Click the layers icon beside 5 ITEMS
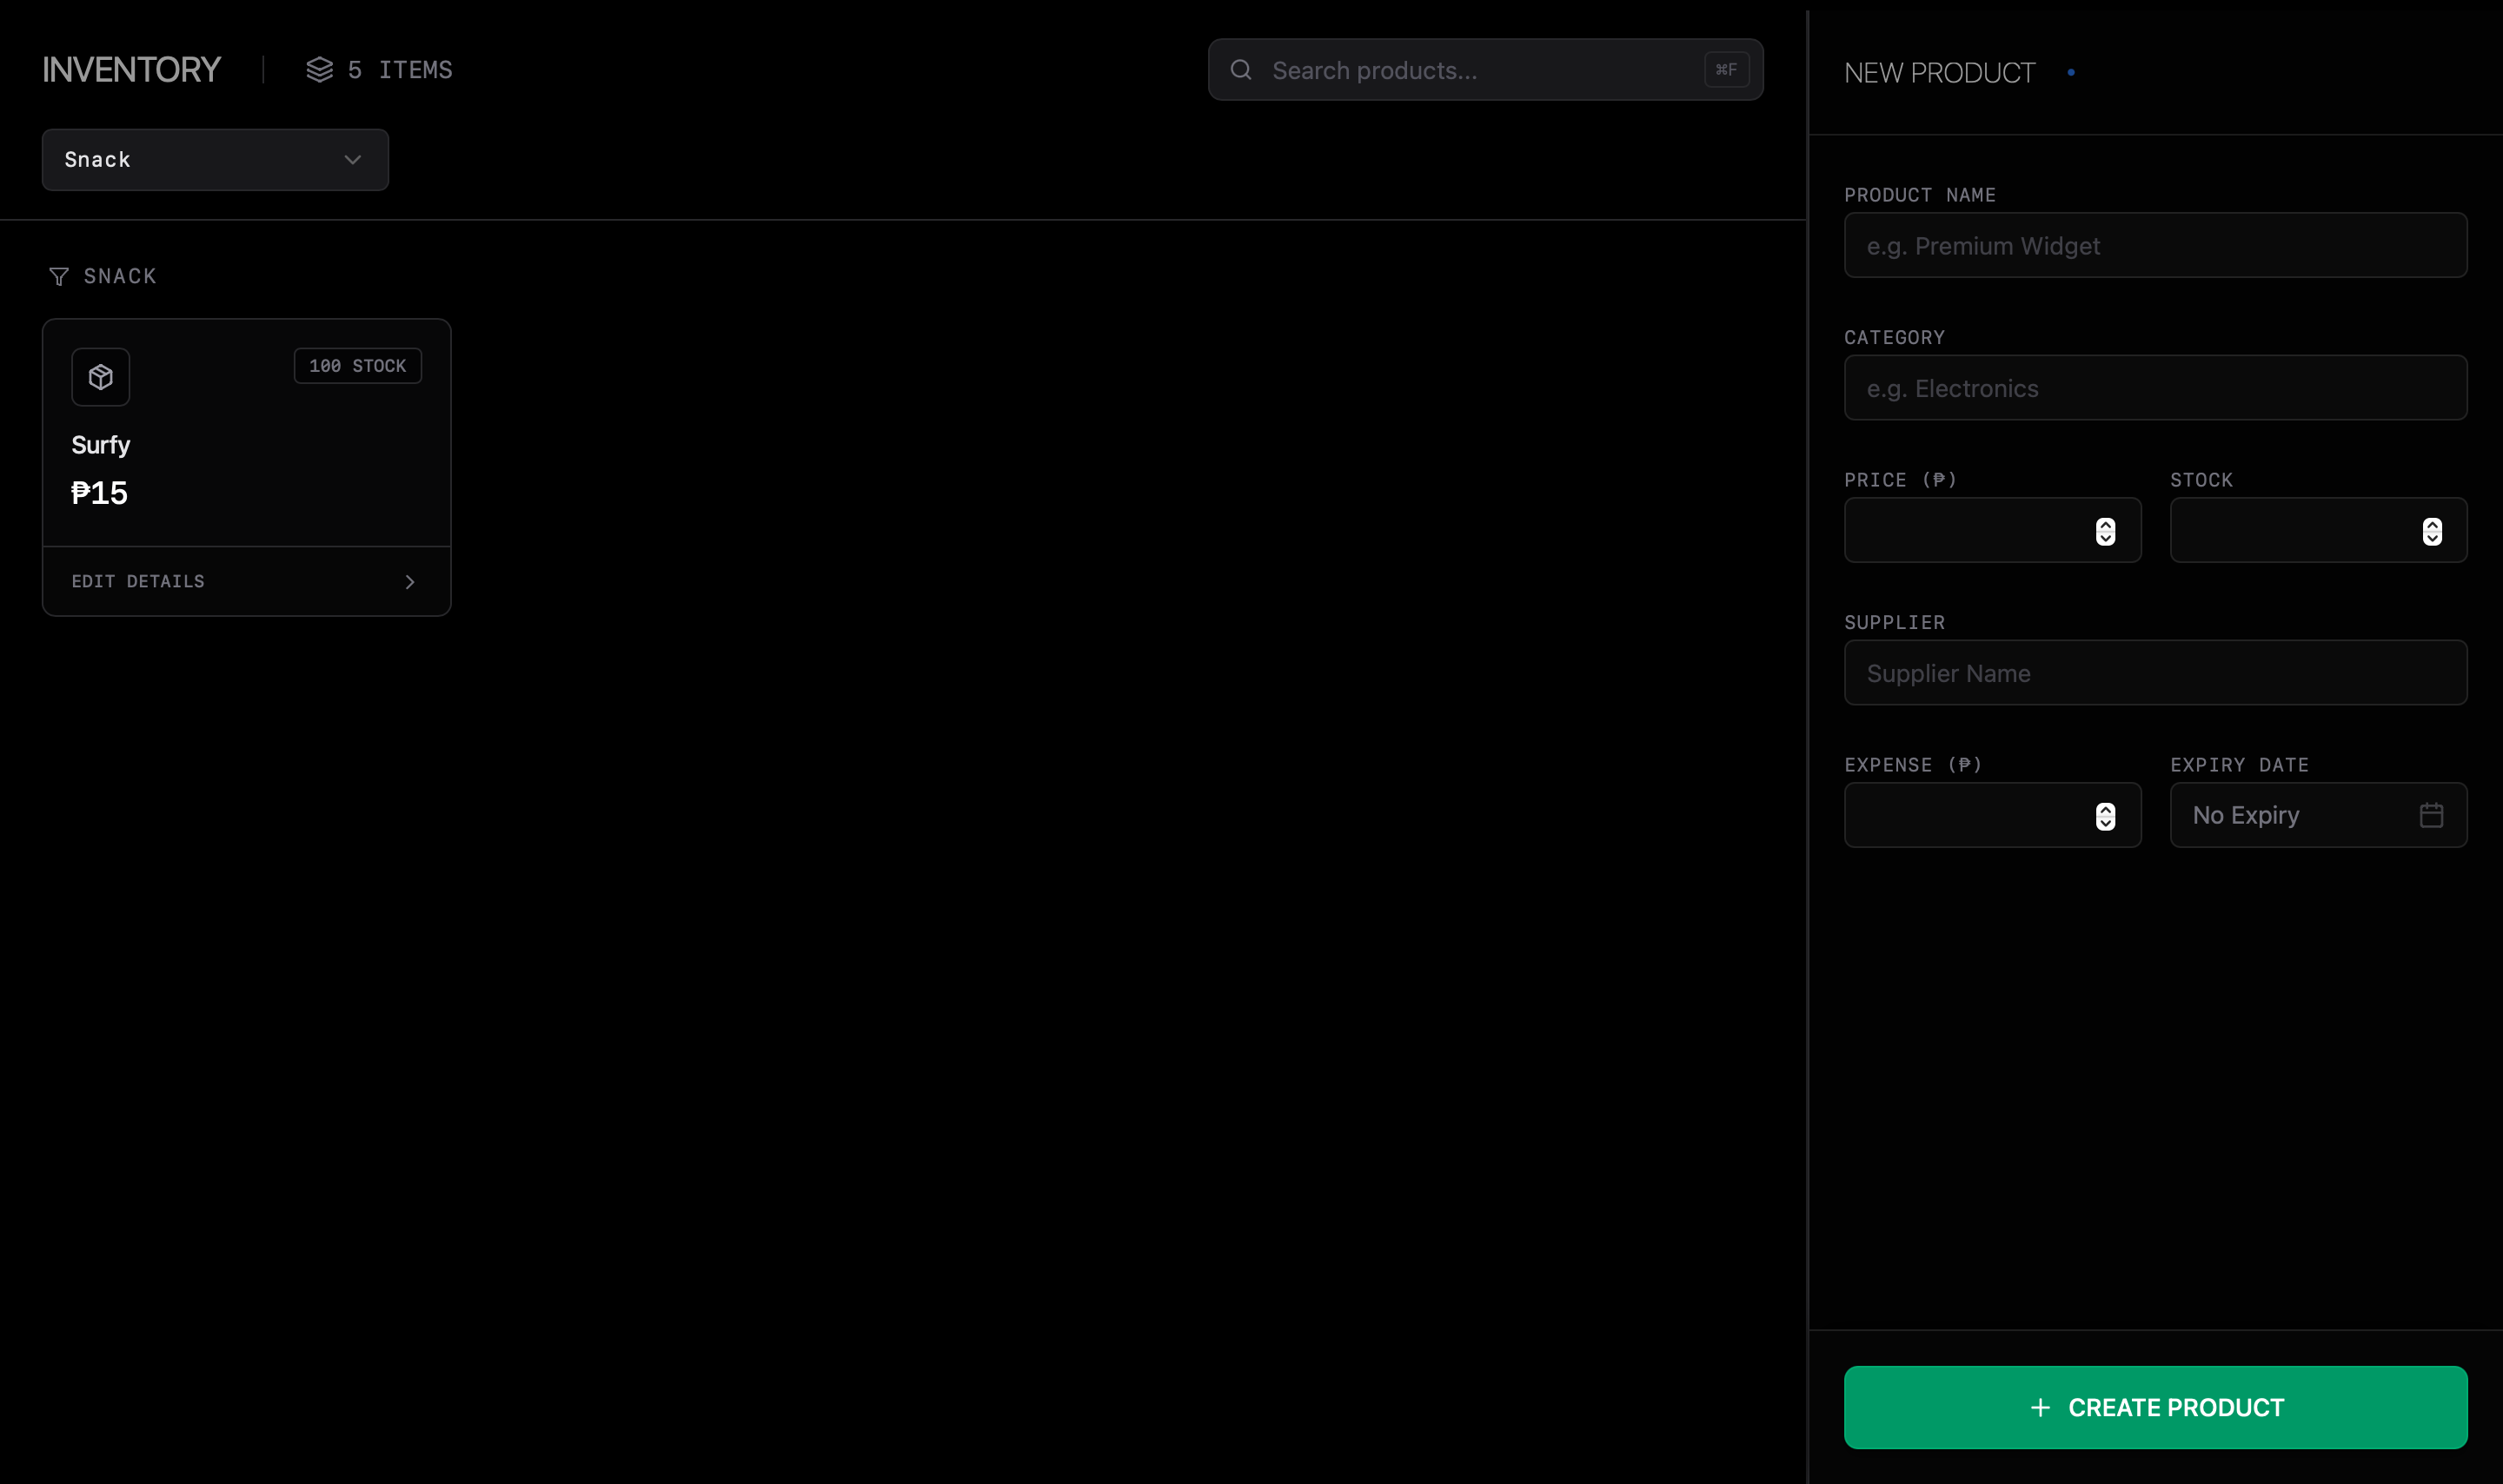This screenshot has width=2503, height=1484. 319,69
